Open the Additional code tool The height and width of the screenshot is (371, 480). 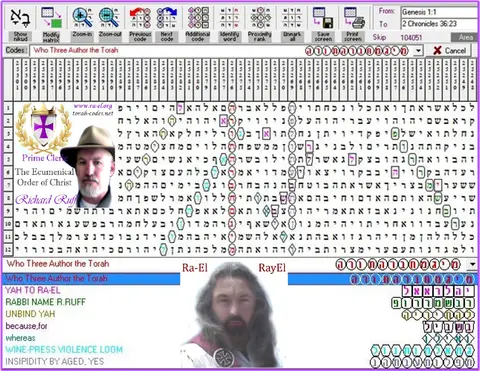point(198,18)
